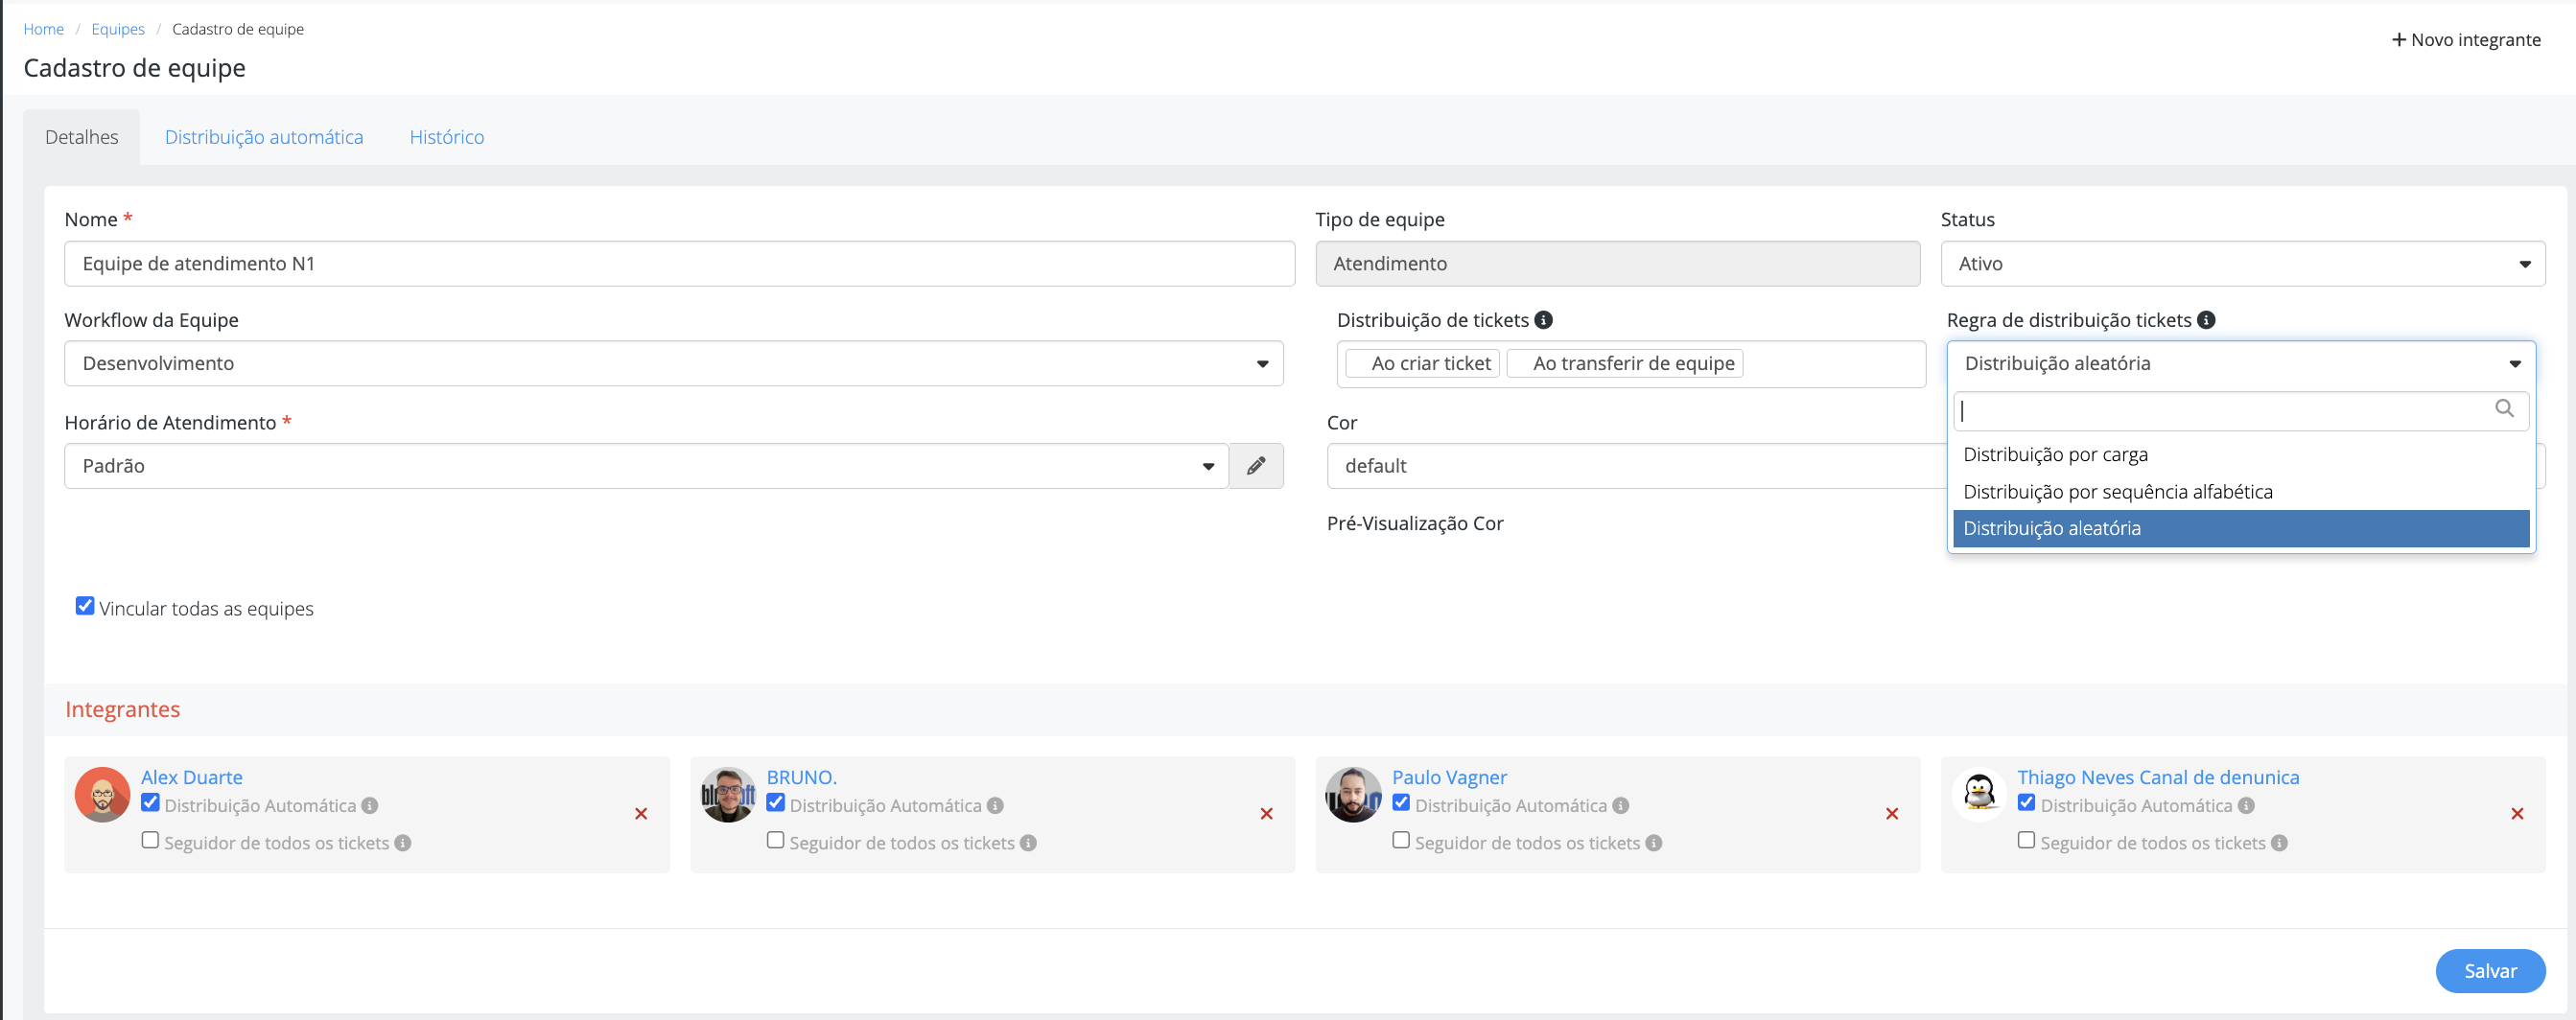Select Distribuição por sequência alfabética option
The image size is (2576, 1020).
tap(2241, 492)
